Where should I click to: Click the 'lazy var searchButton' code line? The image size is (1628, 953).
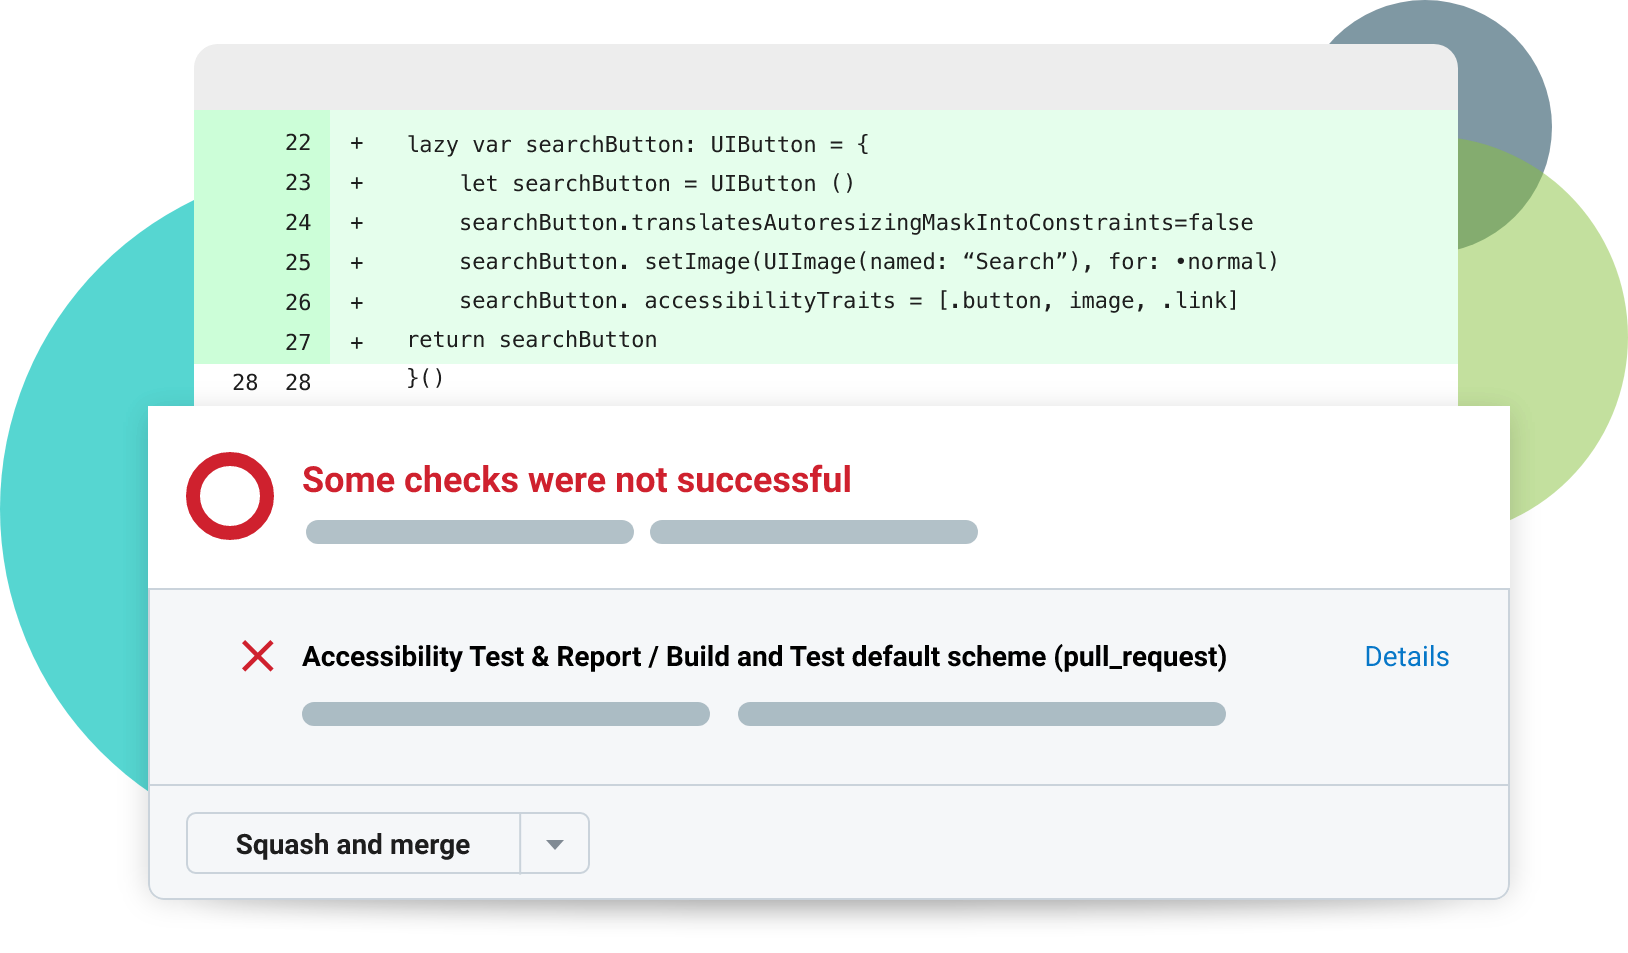pos(638,144)
